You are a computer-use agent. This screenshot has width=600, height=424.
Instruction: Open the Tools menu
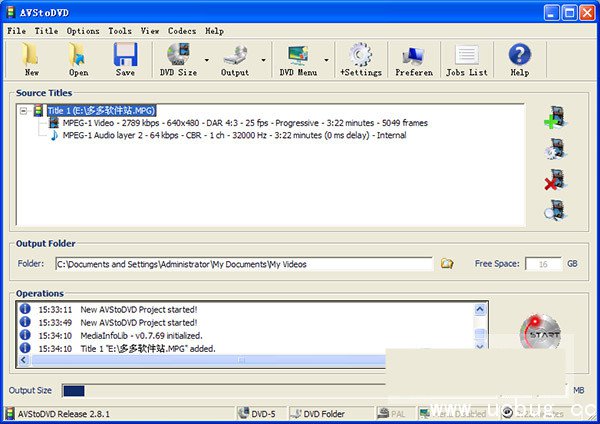tap(120, 31)
